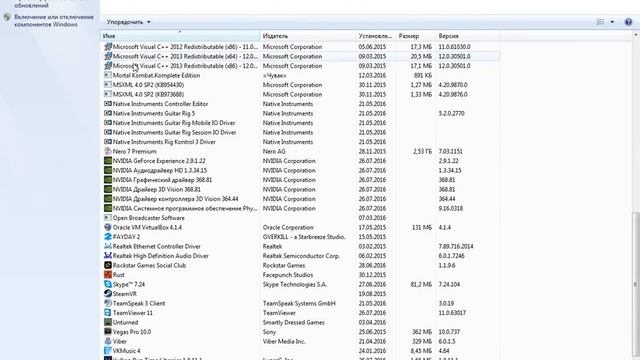Screen dimensions: 640x360
Task: Open the help question mark icon
Action: click(x=628, y=22)
